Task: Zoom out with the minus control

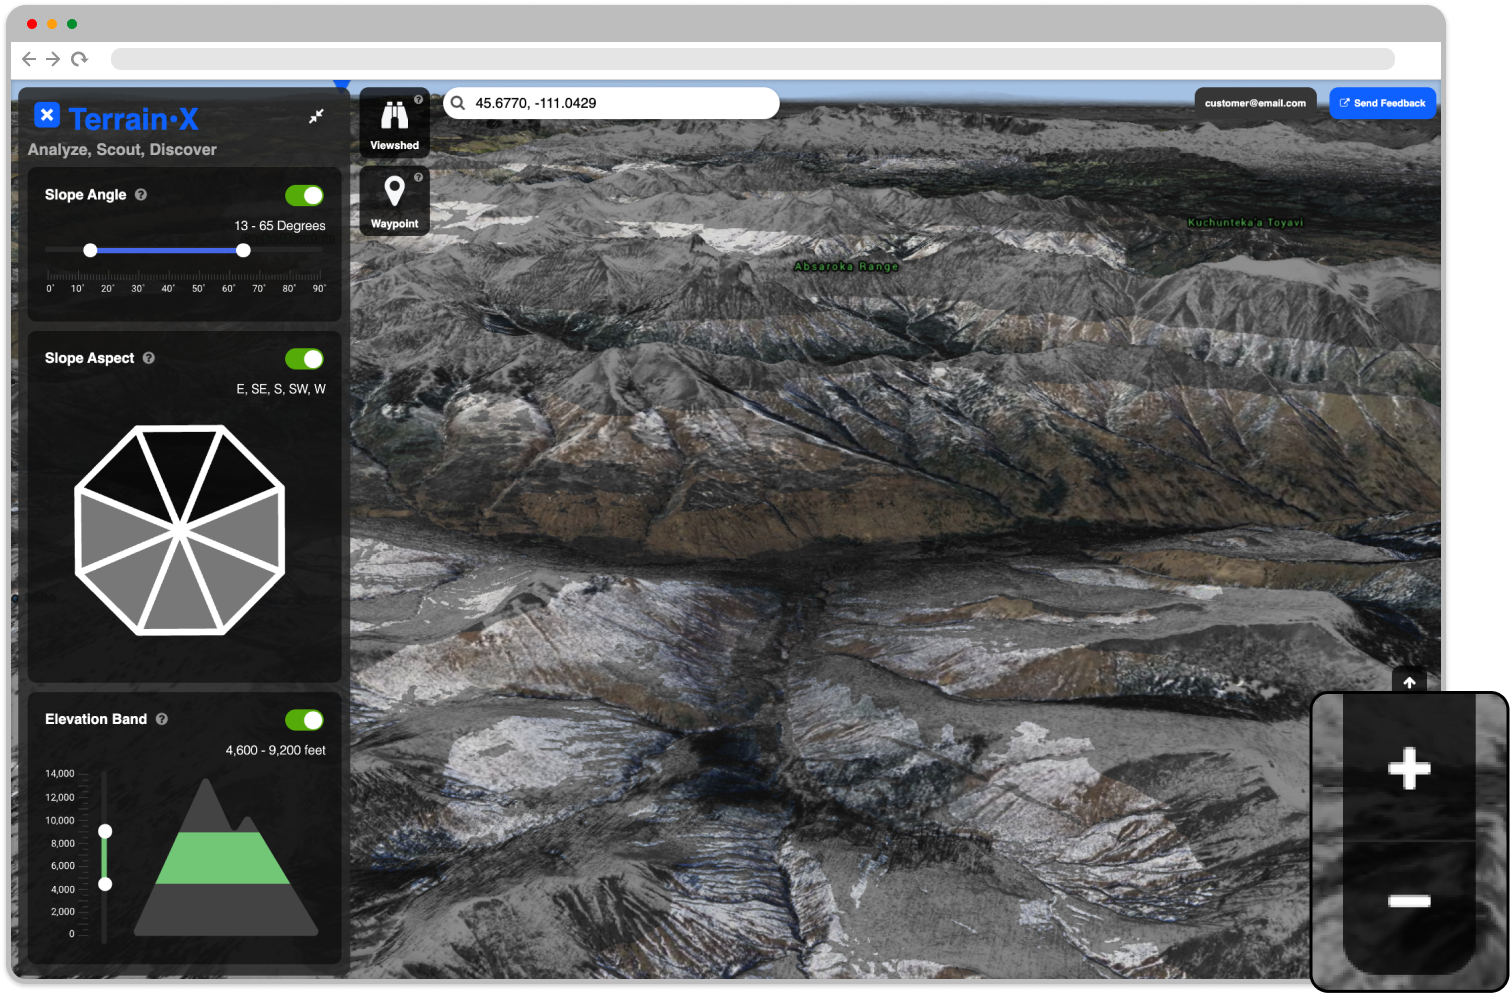Action: [1409, 899]
